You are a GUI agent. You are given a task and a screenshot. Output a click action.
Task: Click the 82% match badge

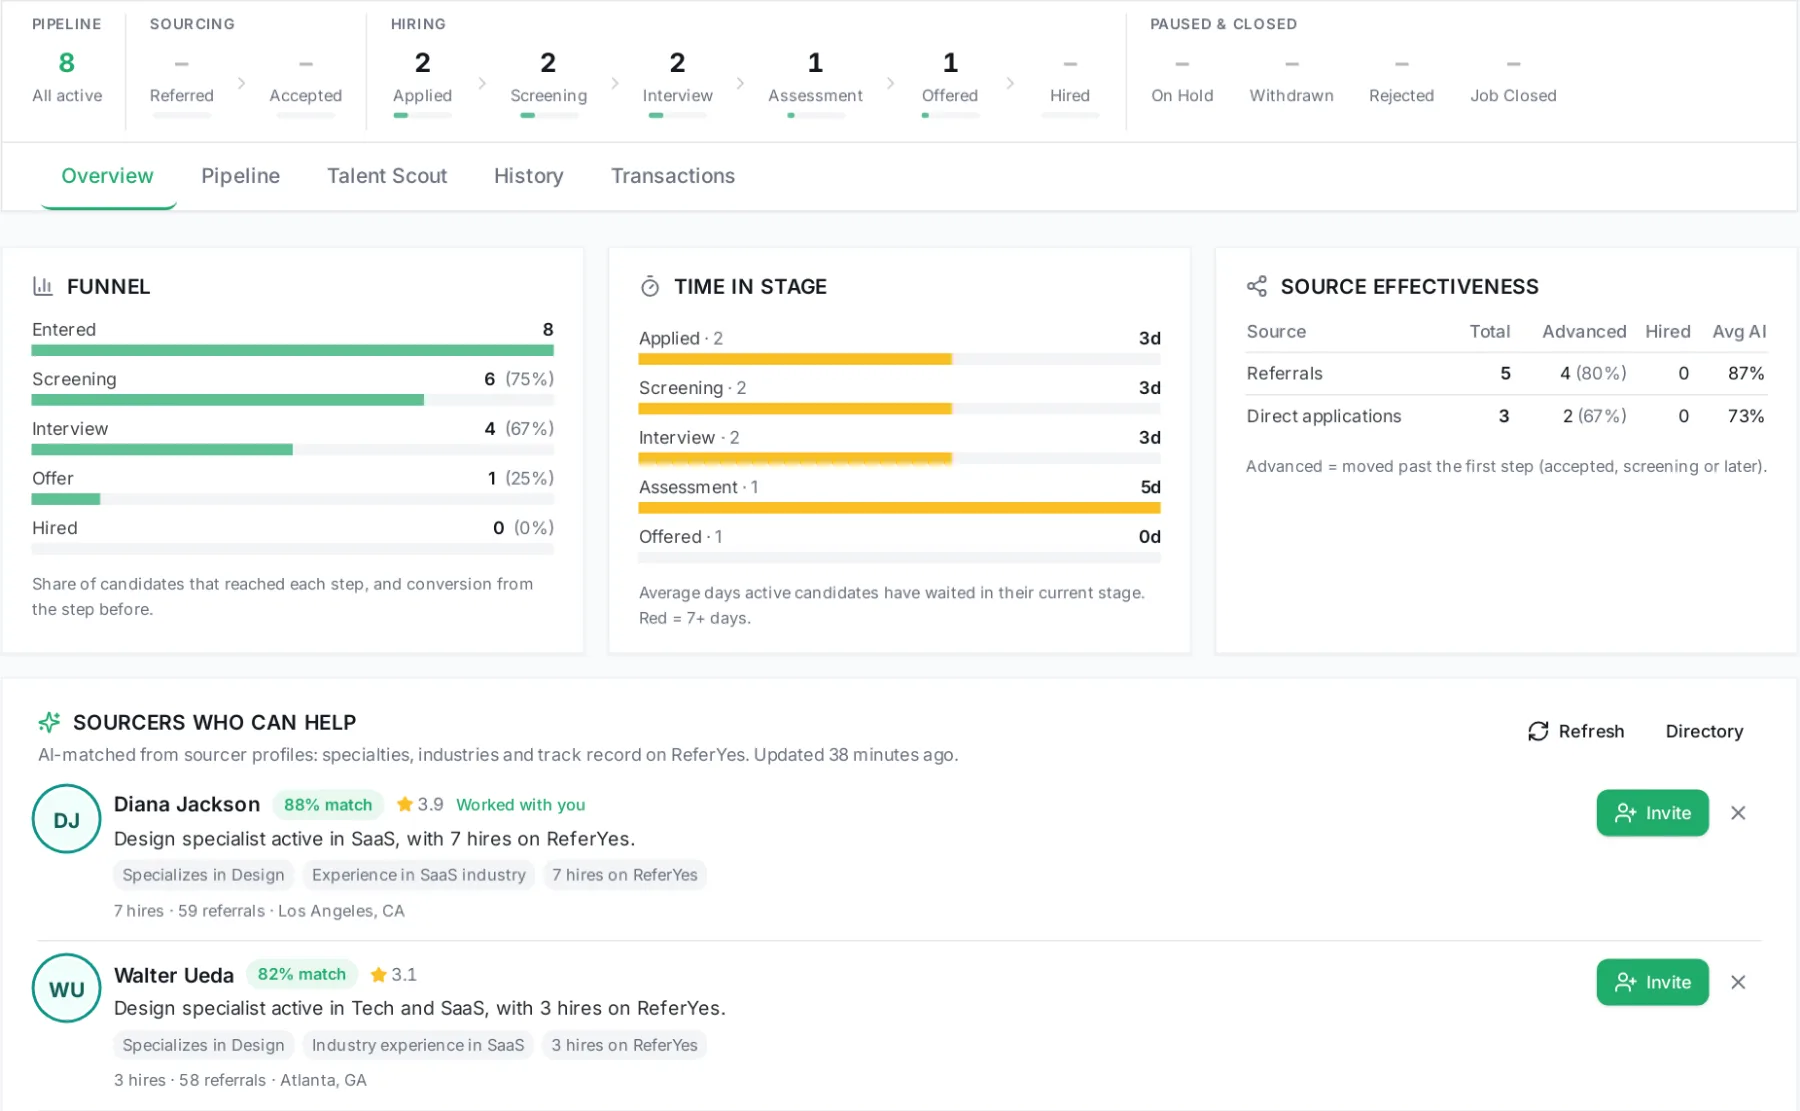point(302,974)
